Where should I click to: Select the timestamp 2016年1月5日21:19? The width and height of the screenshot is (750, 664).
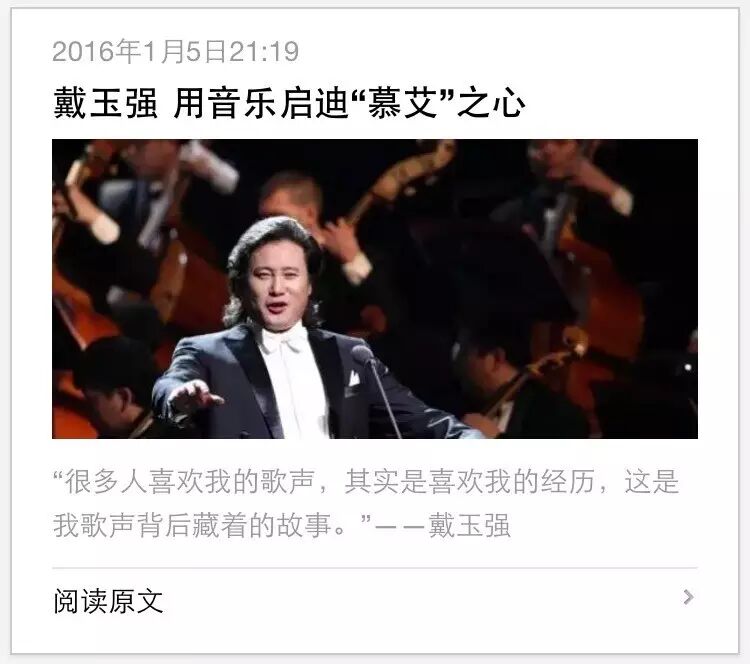176,51
